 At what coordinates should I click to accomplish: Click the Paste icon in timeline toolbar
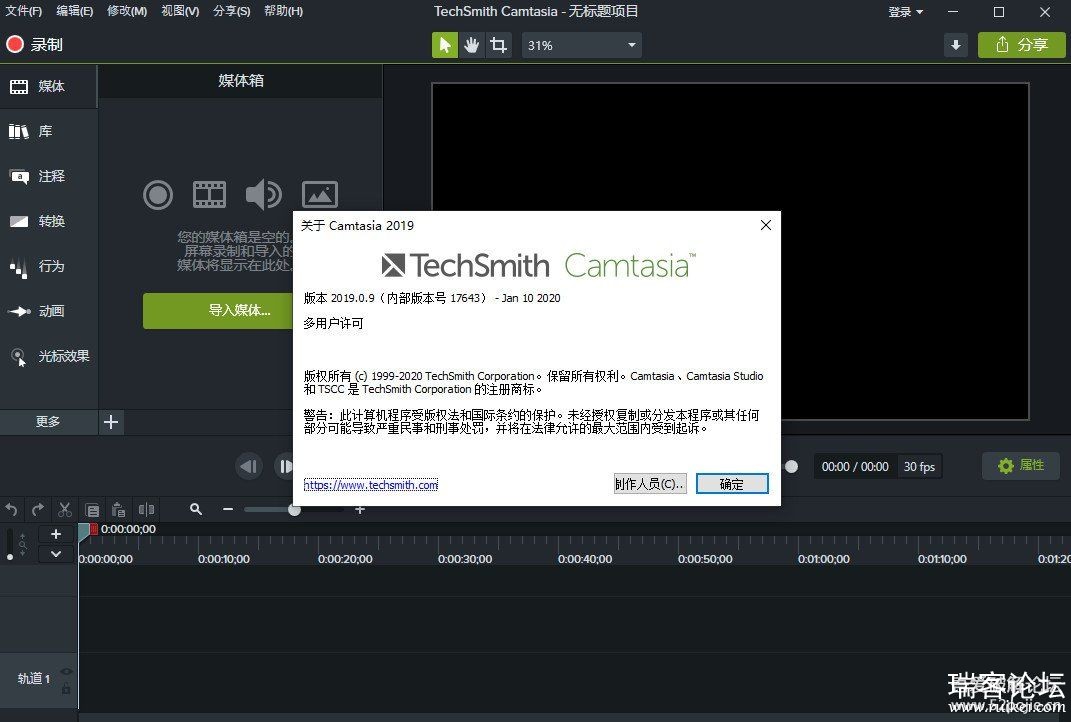[119, 510]
